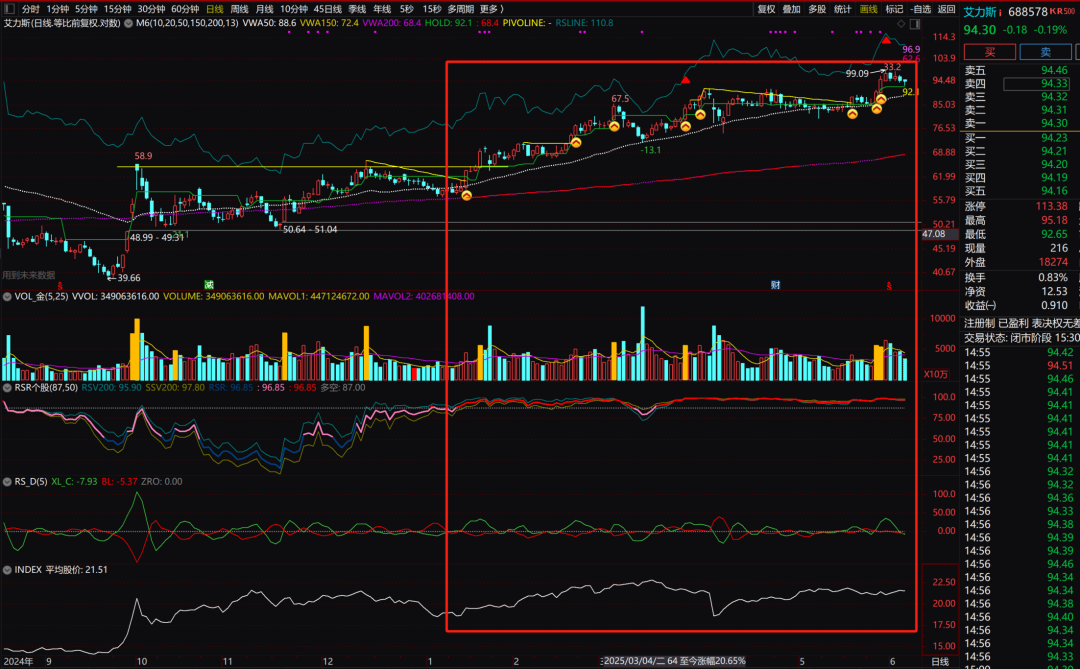Switch to 分时 intraday view
Screen dimensions: 1080x669
30,9
